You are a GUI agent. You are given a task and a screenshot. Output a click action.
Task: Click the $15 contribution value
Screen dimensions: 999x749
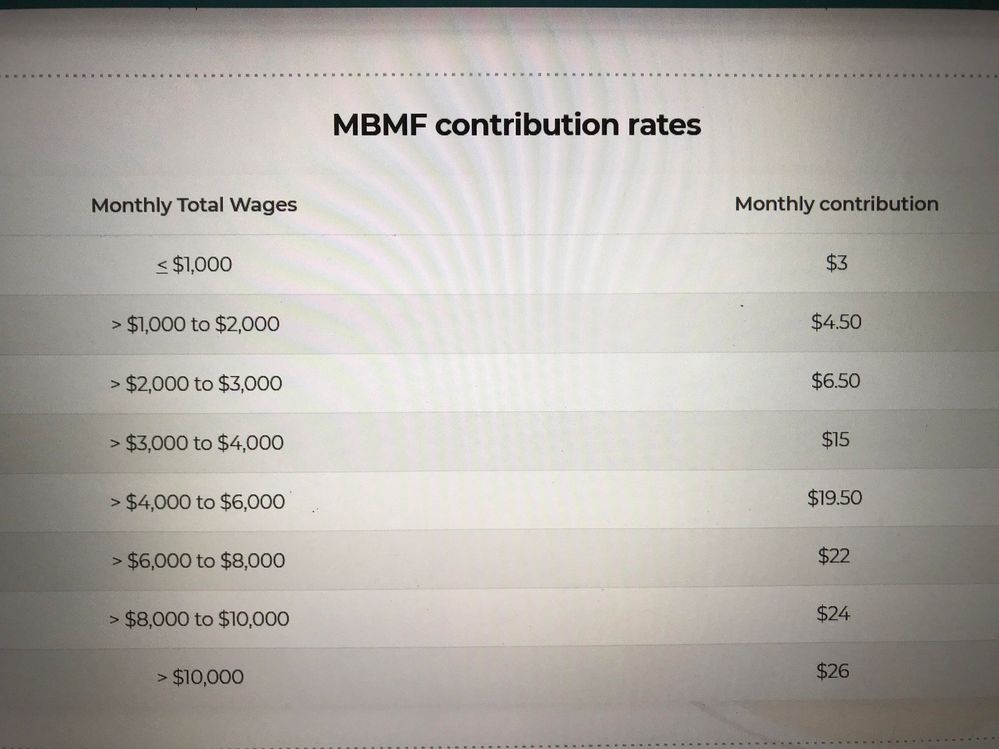(835, 439)
